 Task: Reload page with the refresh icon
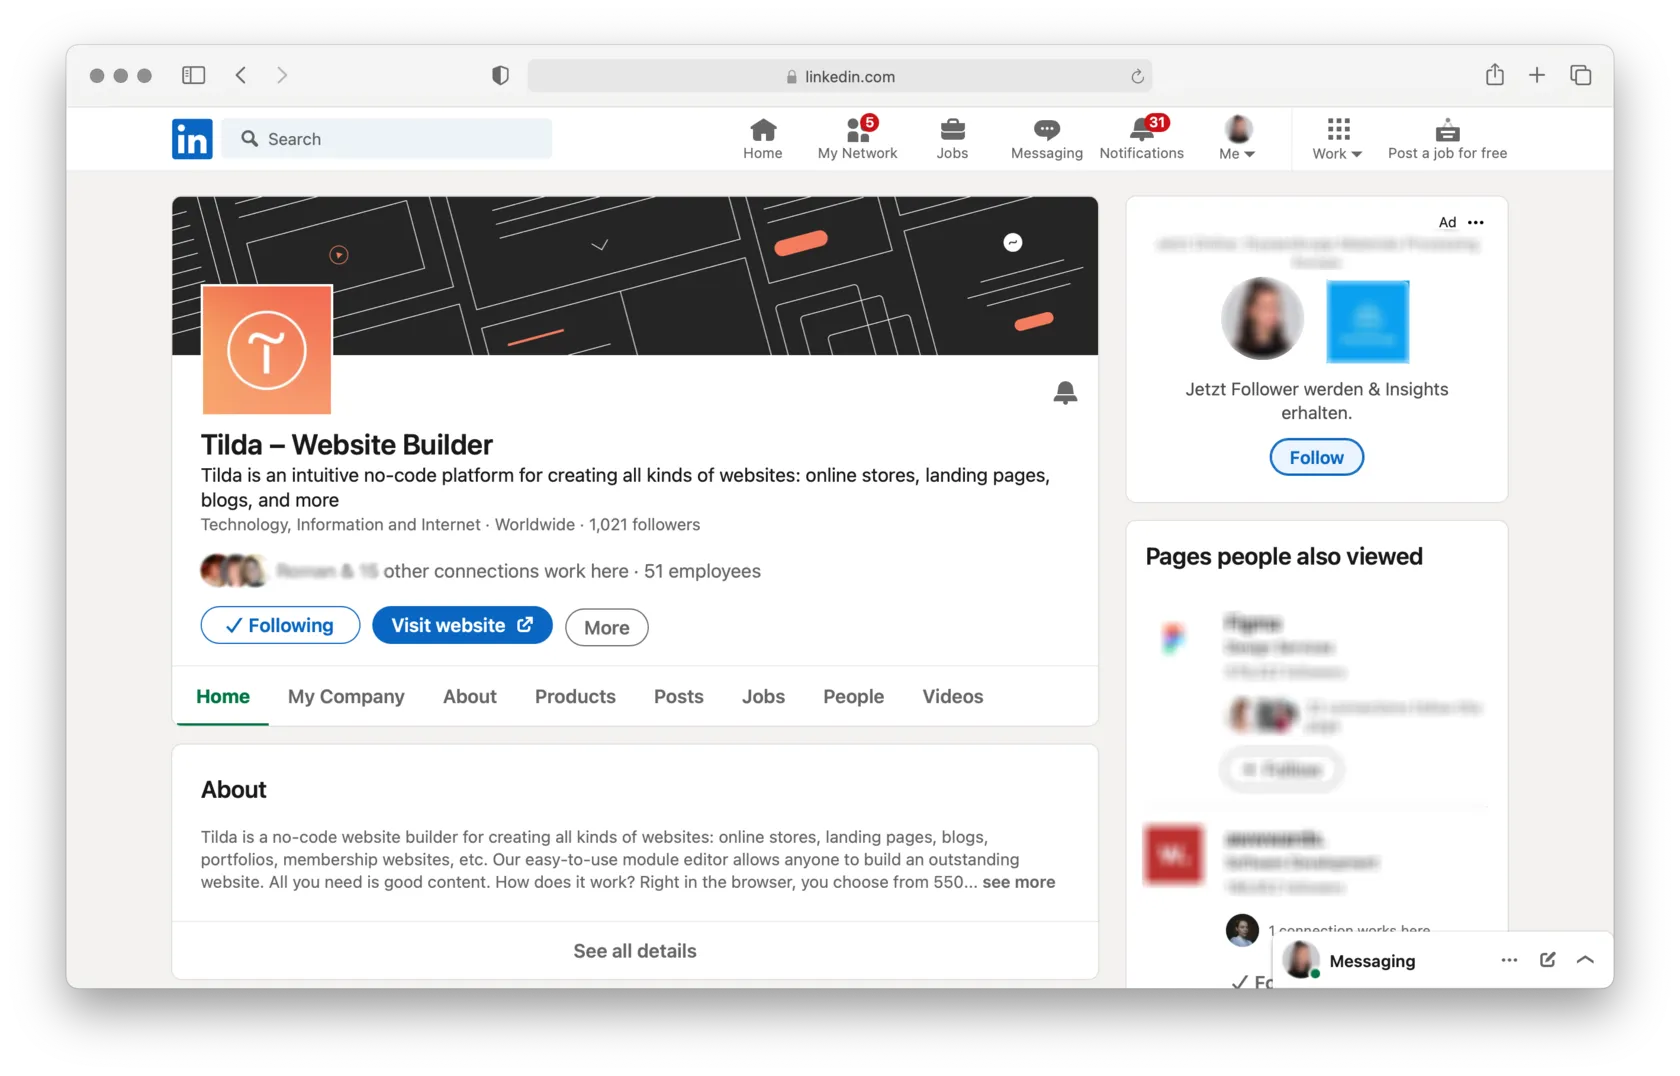point(1137,77)
